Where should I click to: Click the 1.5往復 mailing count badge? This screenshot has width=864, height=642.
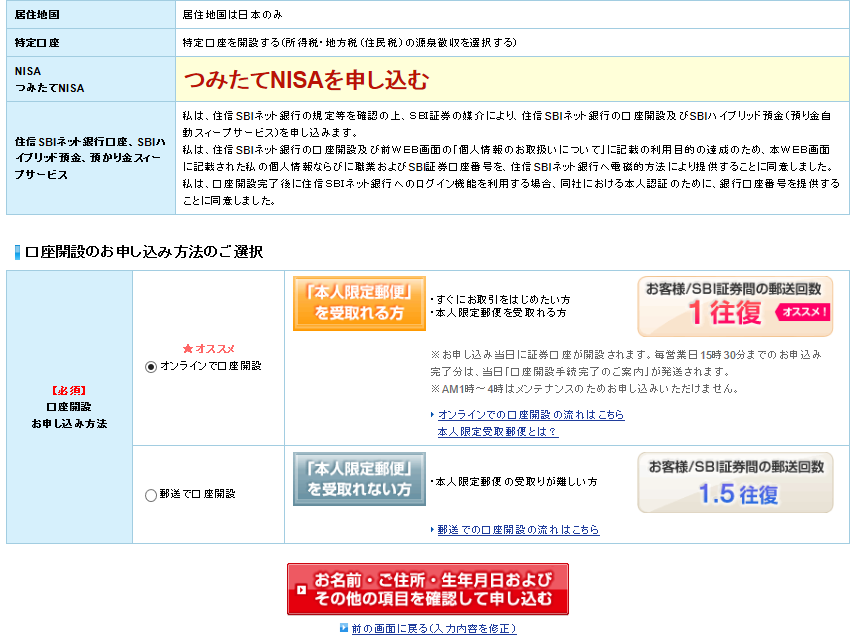[x=735, y=483]
